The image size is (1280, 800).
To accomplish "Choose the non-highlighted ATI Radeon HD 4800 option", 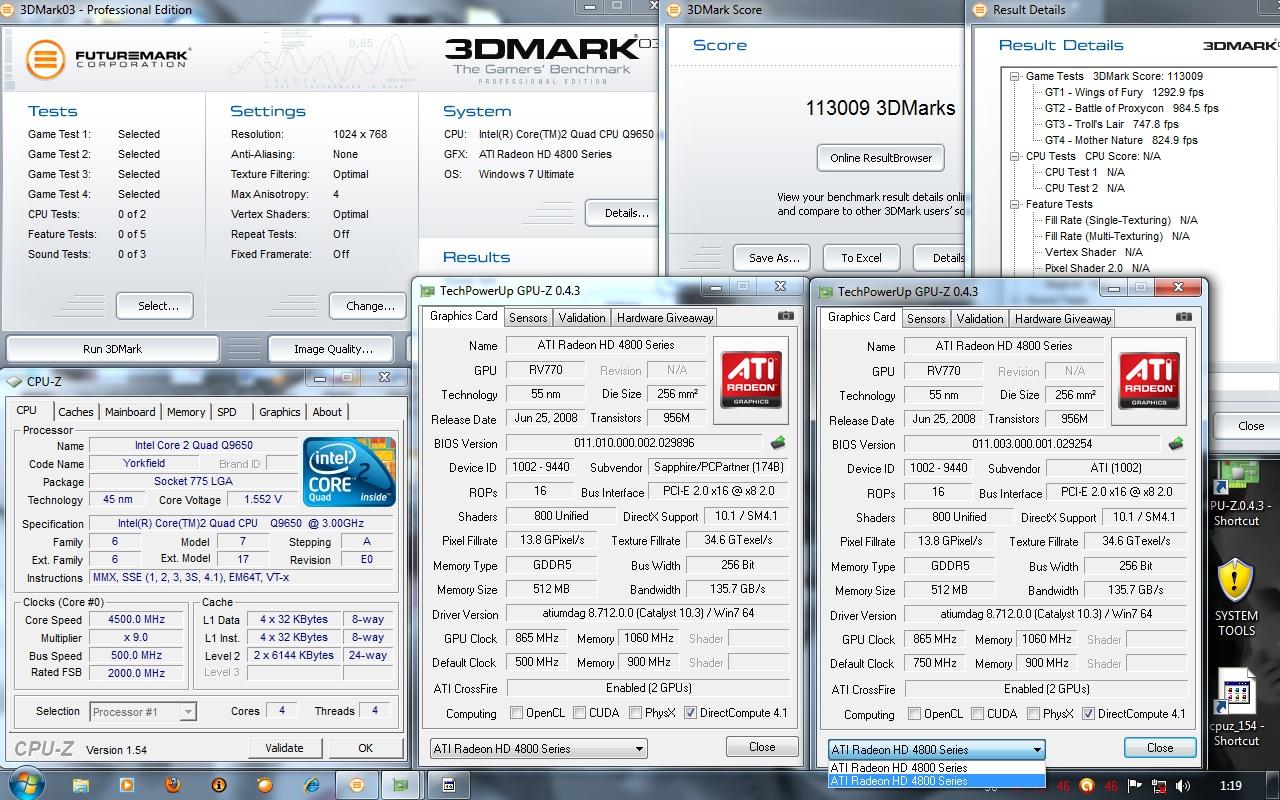I will [x=936, y=768].
